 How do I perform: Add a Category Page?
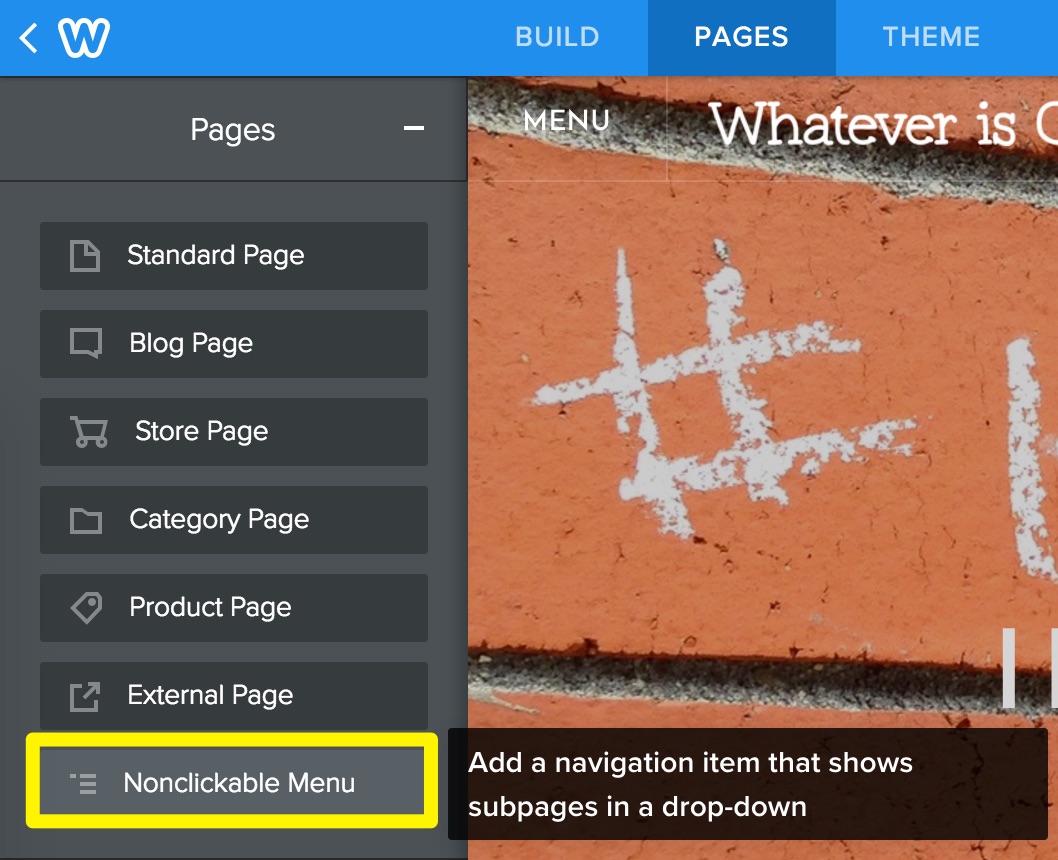pos(233,520)
